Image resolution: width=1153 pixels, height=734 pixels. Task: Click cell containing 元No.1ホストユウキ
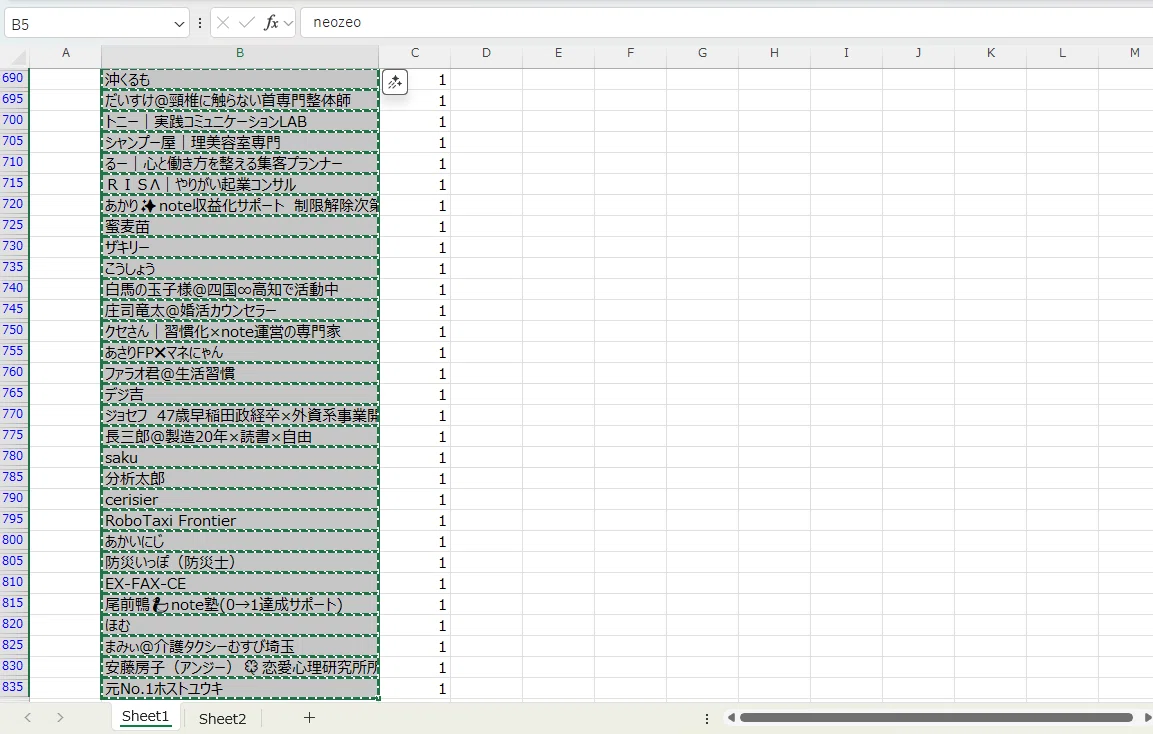point(240,689)
